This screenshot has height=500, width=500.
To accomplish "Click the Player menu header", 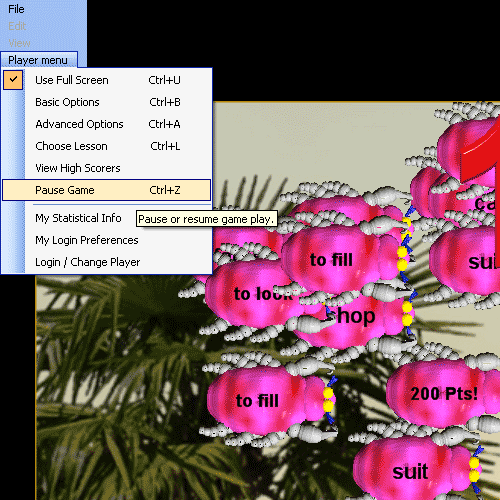I will 38,60.
